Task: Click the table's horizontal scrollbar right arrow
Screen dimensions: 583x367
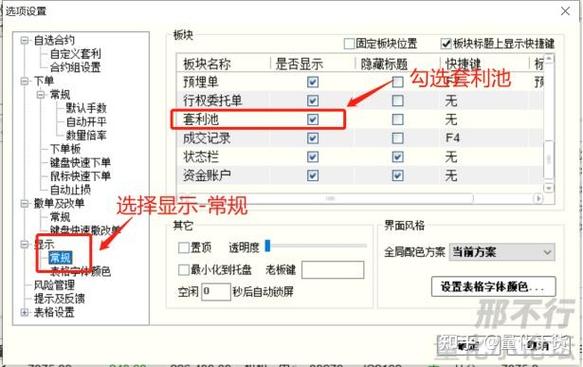Action: pos(538,199)
